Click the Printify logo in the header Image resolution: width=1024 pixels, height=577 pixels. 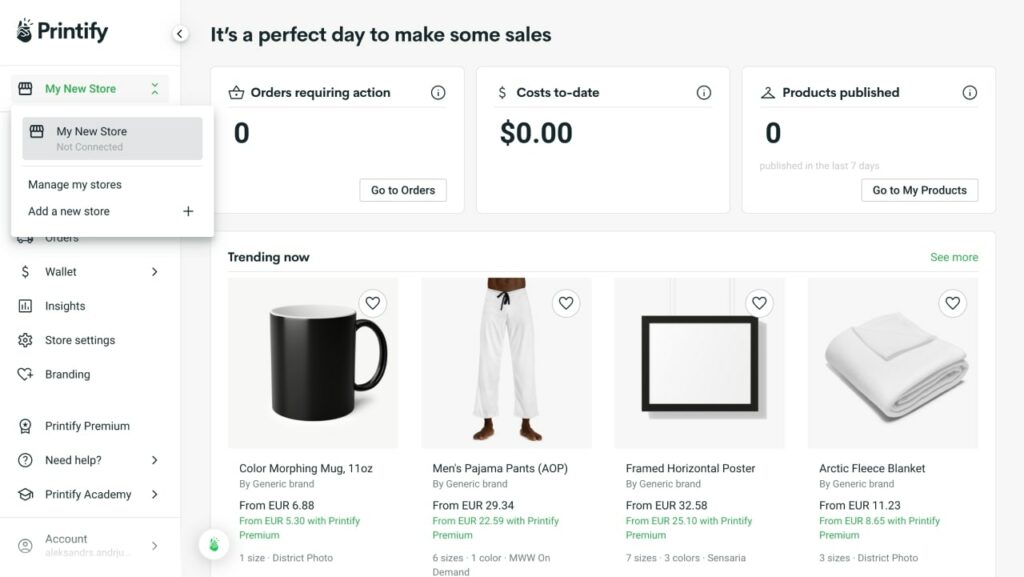(x=62, y=31)
